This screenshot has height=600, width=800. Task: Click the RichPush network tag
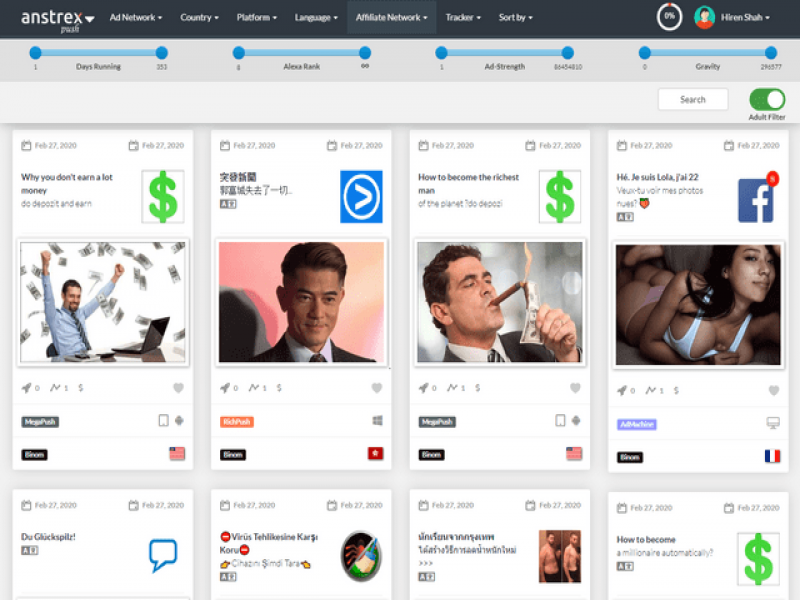pos(237,422)
